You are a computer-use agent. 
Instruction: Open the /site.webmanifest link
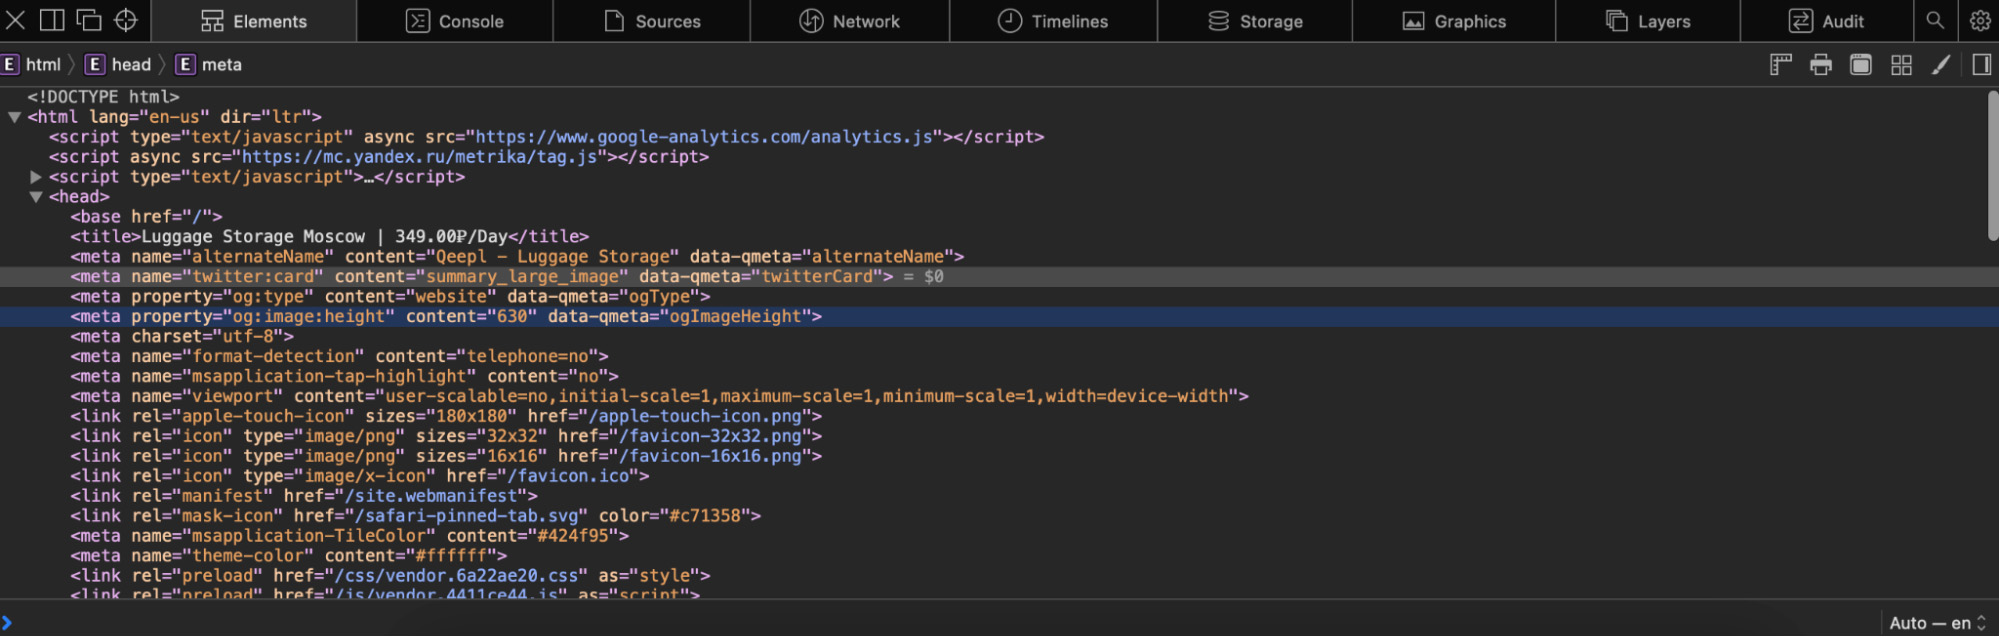431,496
